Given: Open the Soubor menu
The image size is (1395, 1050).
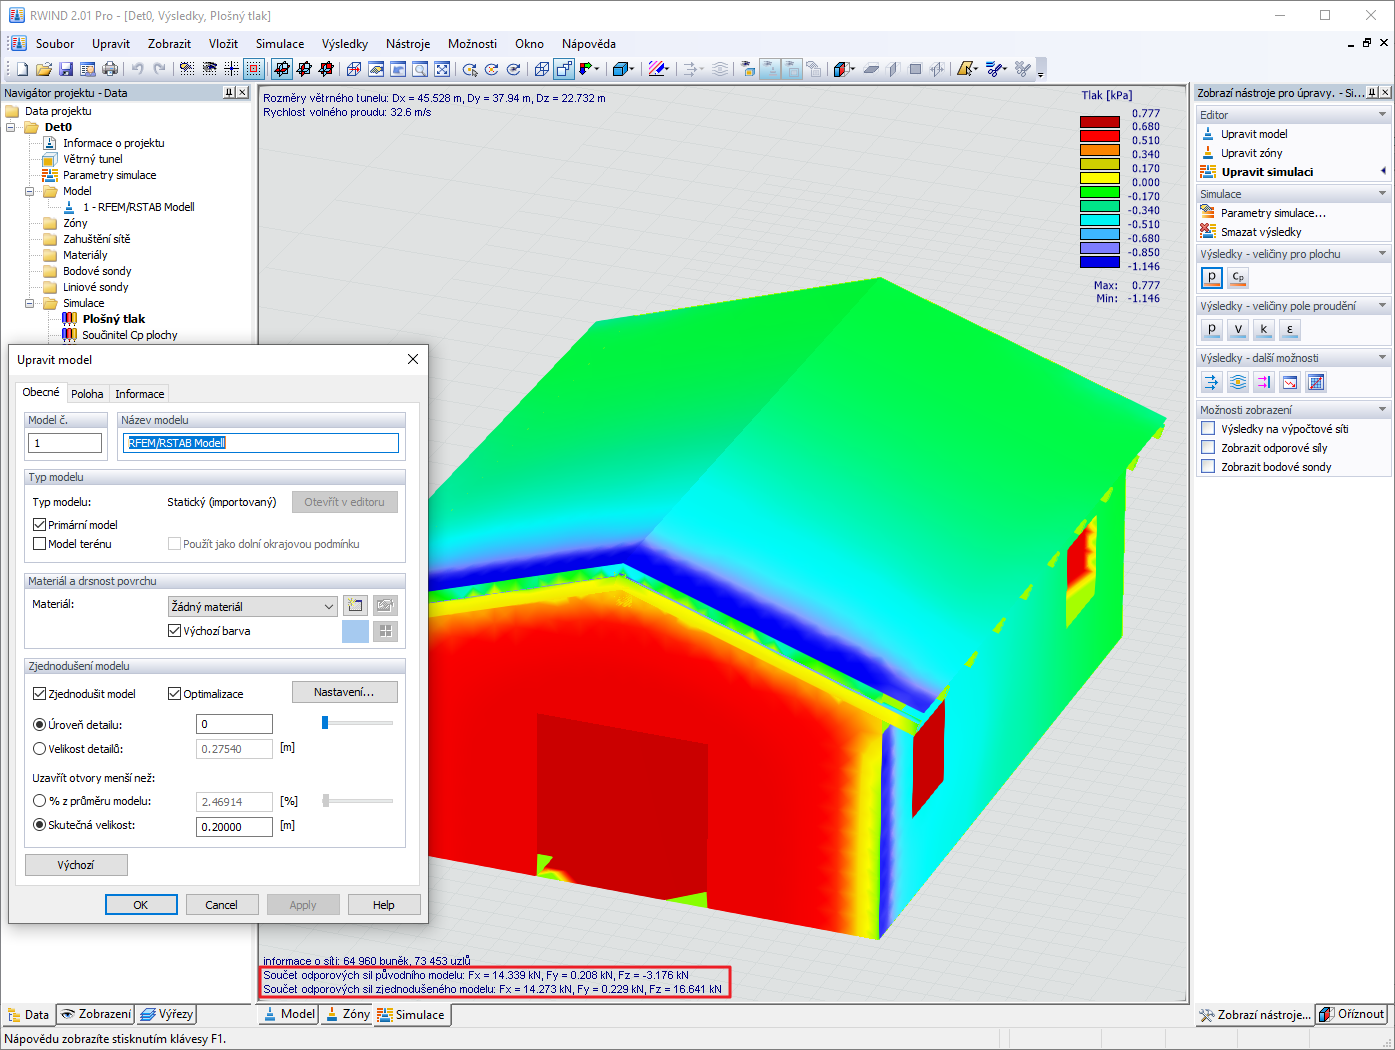Looking at the screenshot, I should point(55,44).
